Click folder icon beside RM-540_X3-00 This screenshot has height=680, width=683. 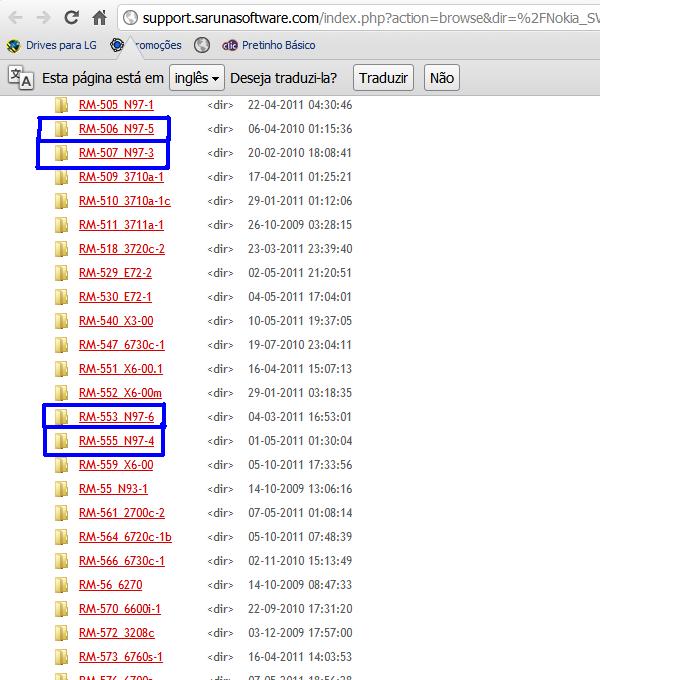click(x=61, y=321)
